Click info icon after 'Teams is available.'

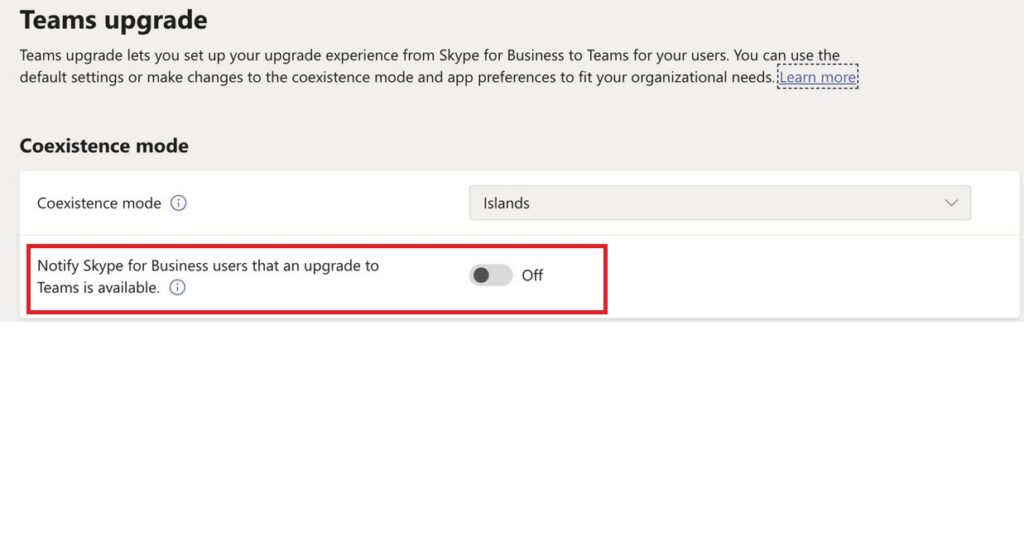[x=177, y=288]
